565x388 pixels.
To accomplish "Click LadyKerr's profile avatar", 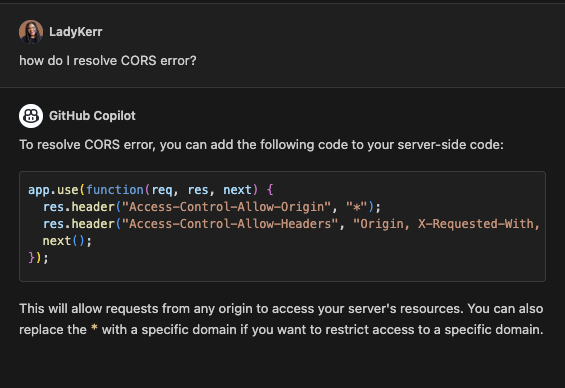I will 31,32.
